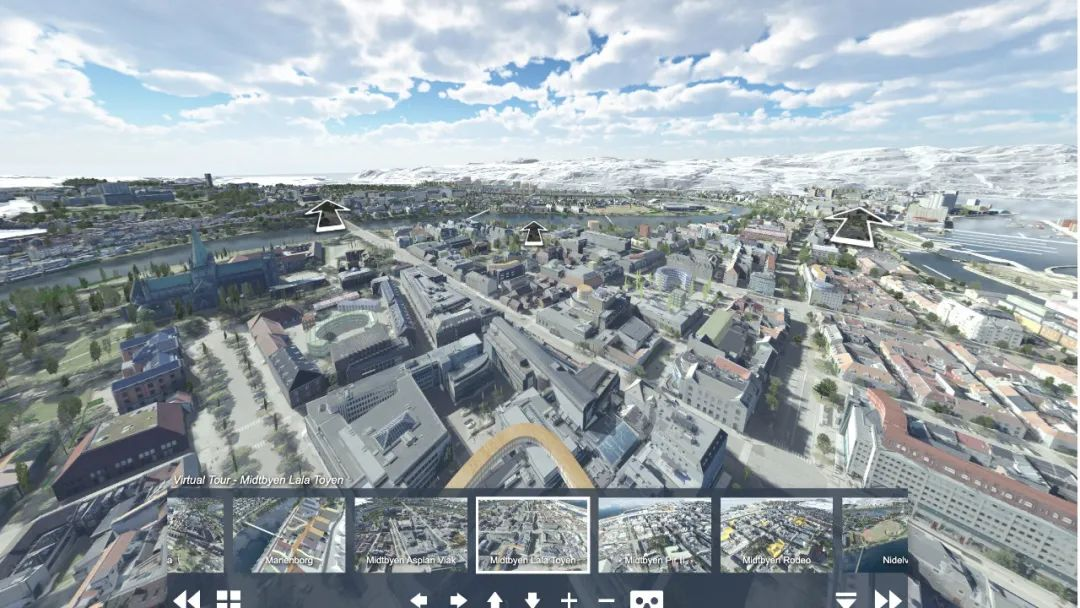Collapse the control bar with down-triangle icon

847,600
